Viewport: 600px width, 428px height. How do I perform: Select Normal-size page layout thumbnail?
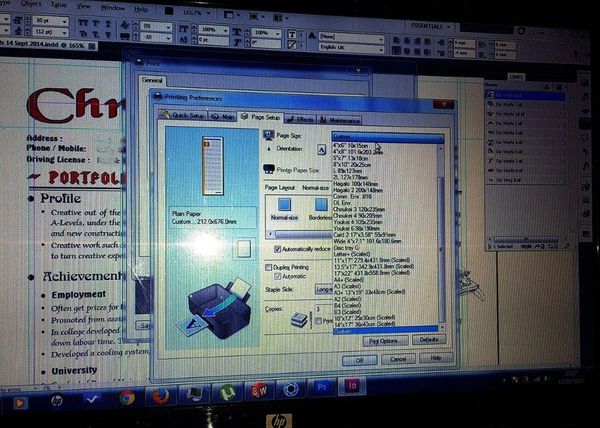[284, 210]
